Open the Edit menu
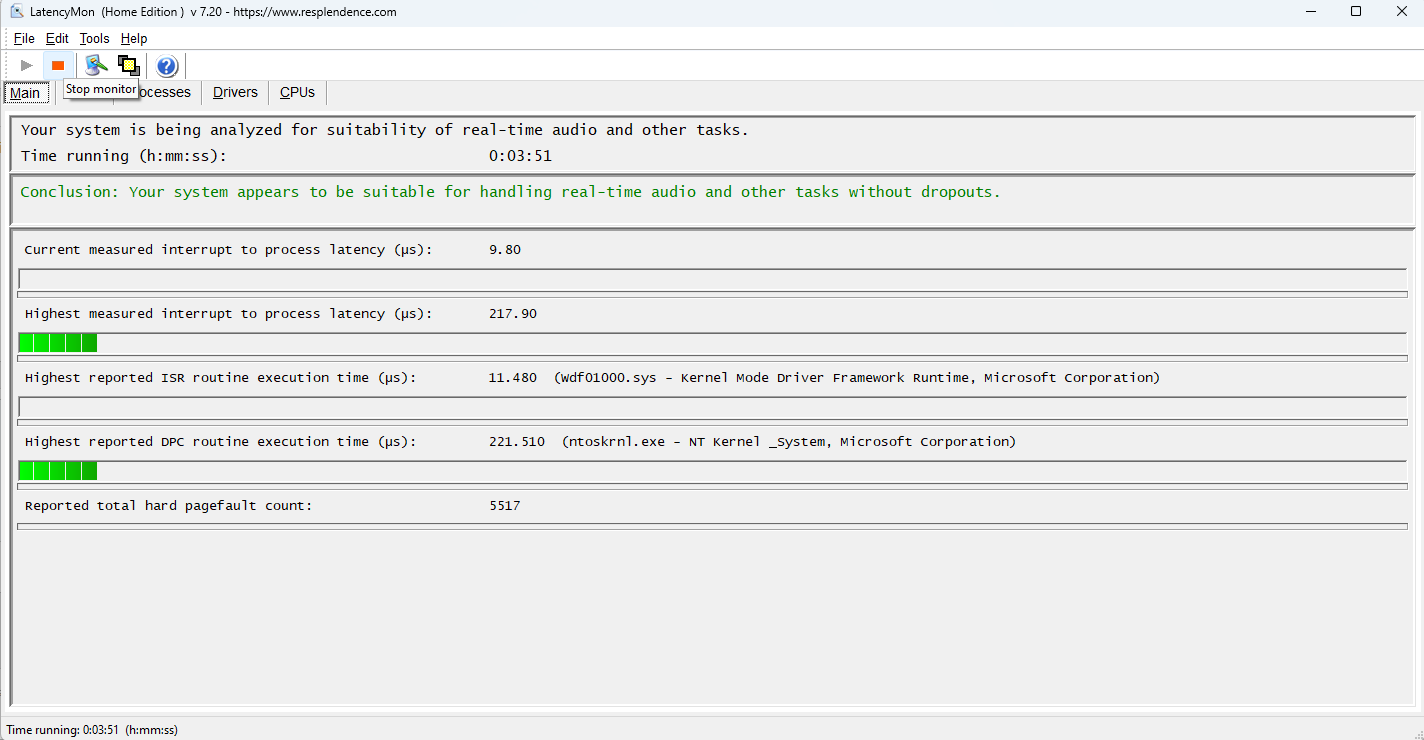 (57, 38)
